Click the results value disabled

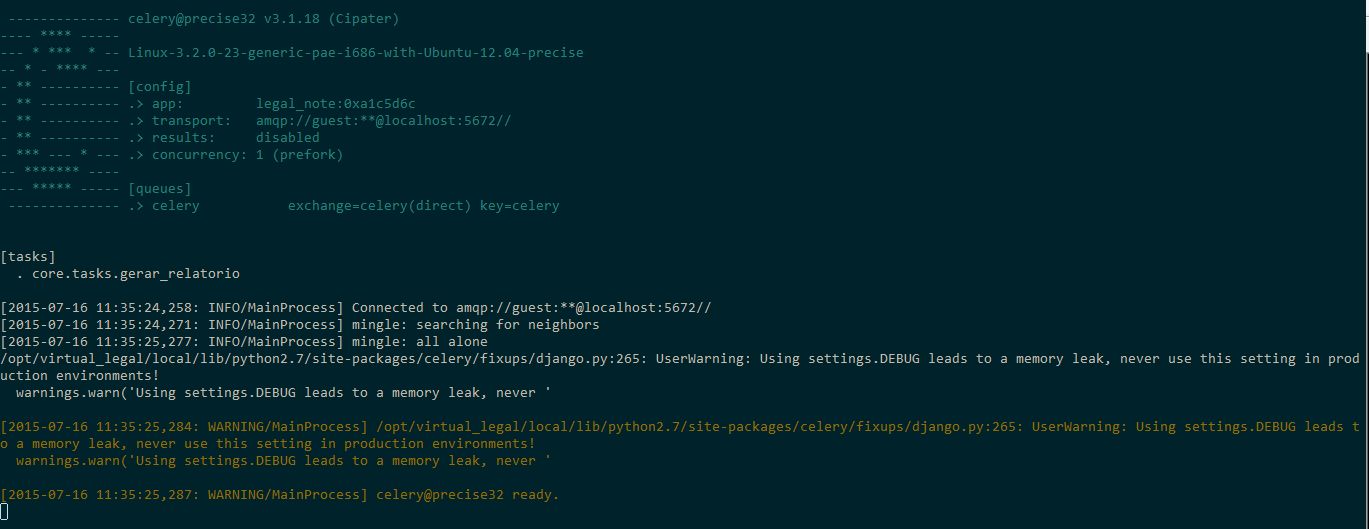[x=287, y=138]
